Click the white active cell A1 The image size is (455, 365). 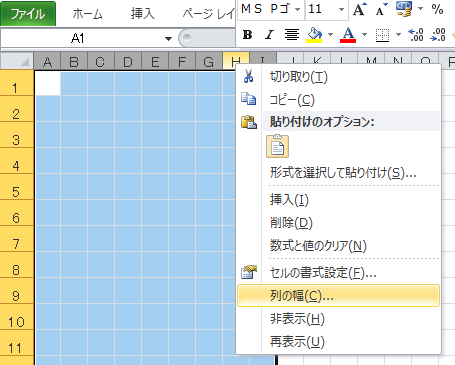(48, 83)
